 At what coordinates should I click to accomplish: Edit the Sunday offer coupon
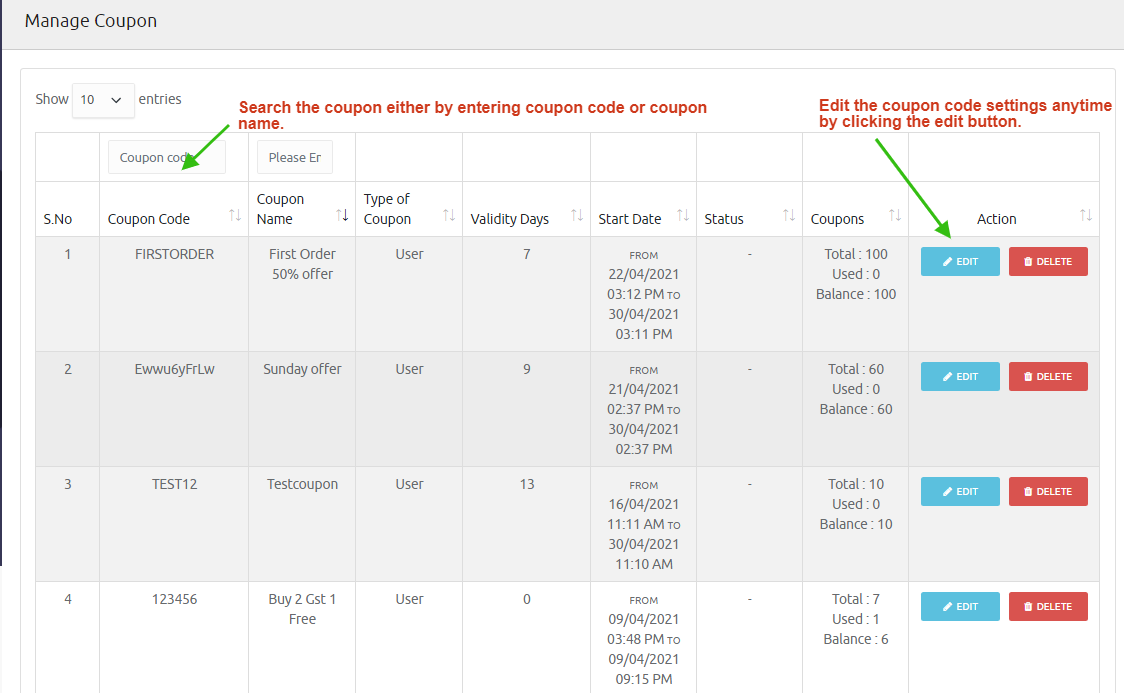[x=960, y=377]
